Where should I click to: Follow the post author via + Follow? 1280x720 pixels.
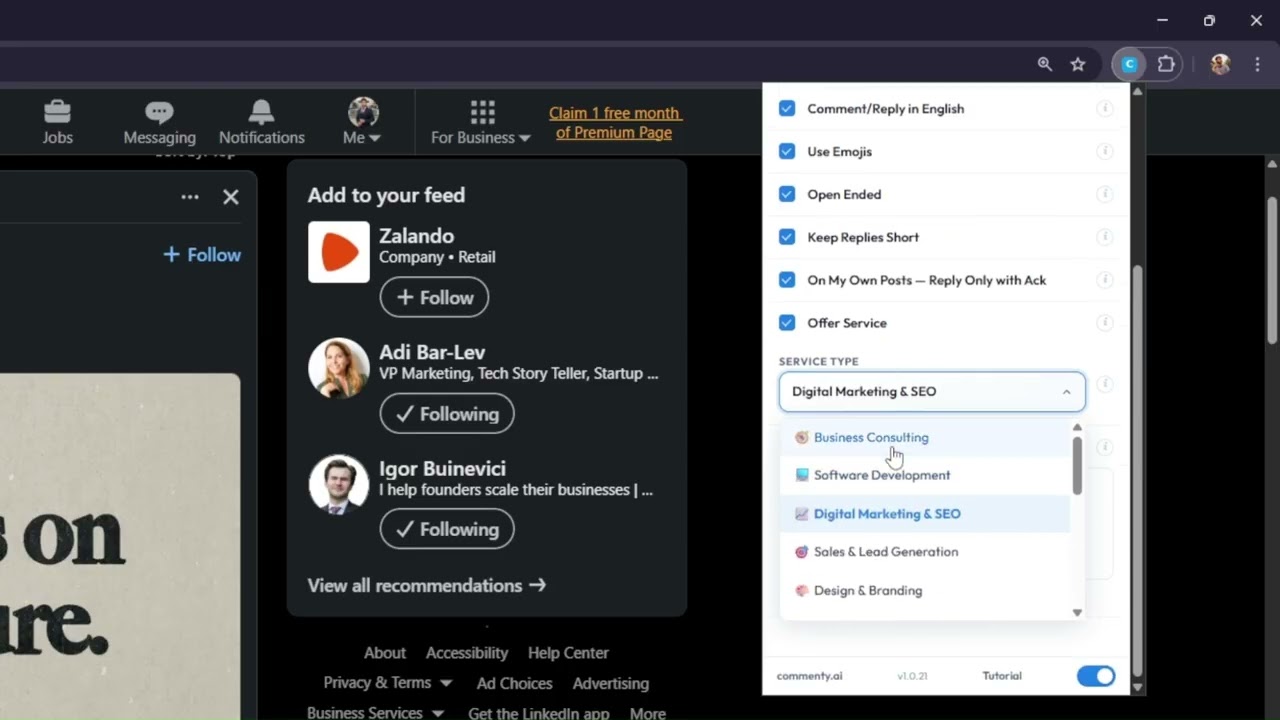coord(202,255)
